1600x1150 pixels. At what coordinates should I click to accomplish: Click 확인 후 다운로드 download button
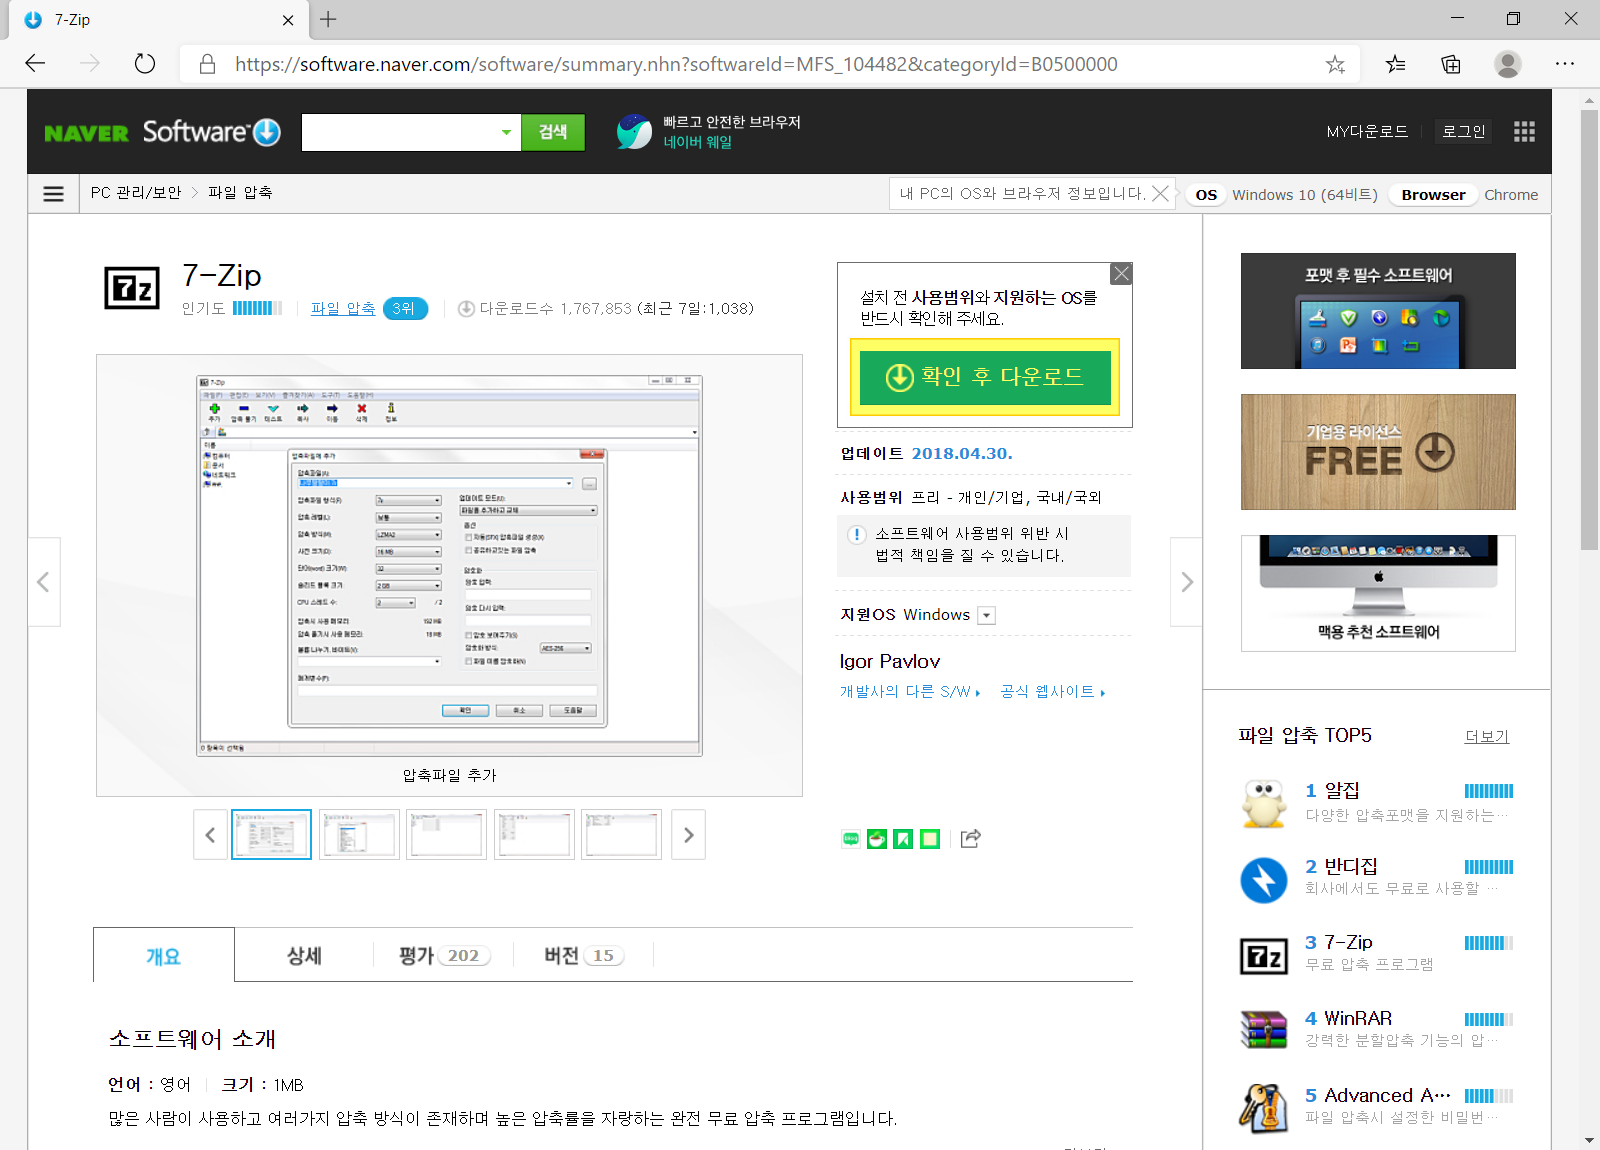pyautogui.click(x=985, y=377)
